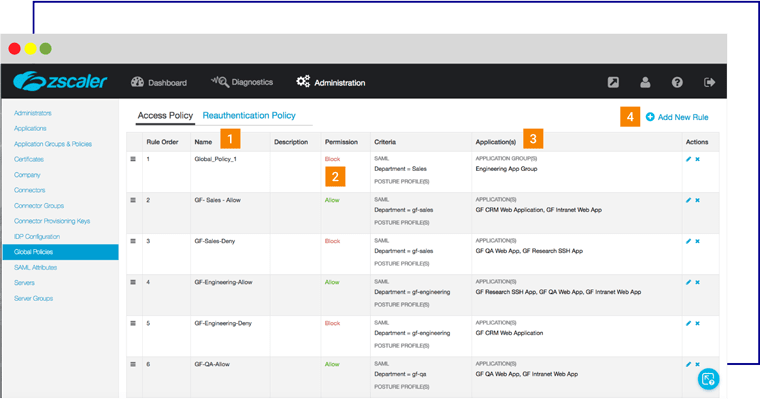Open Application Groups & Policies page
Image resolution: width=760 pixels, height=400 pixels.
[53, 144]
